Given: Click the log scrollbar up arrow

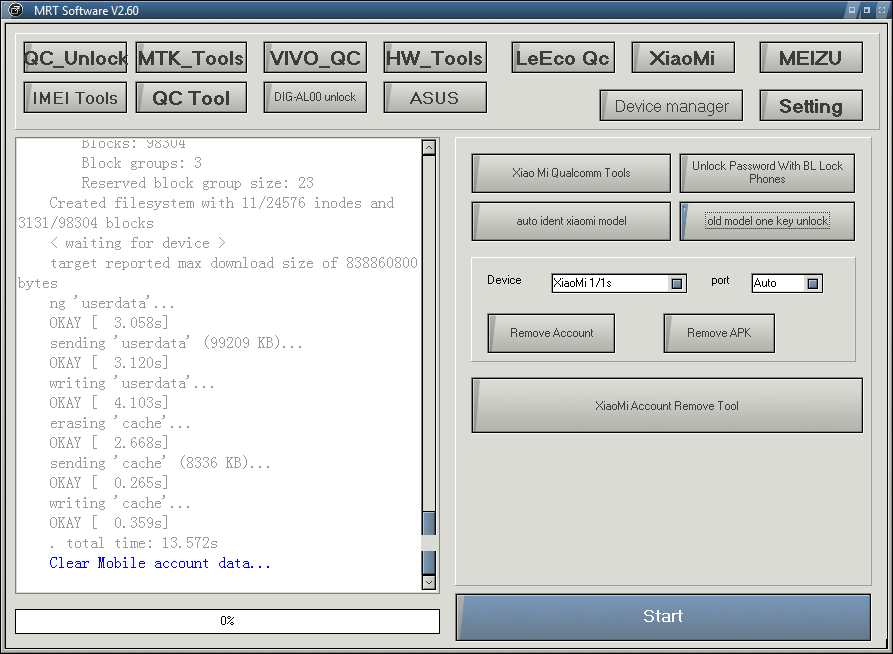Looking at the screenshot, I should [429, 148].
